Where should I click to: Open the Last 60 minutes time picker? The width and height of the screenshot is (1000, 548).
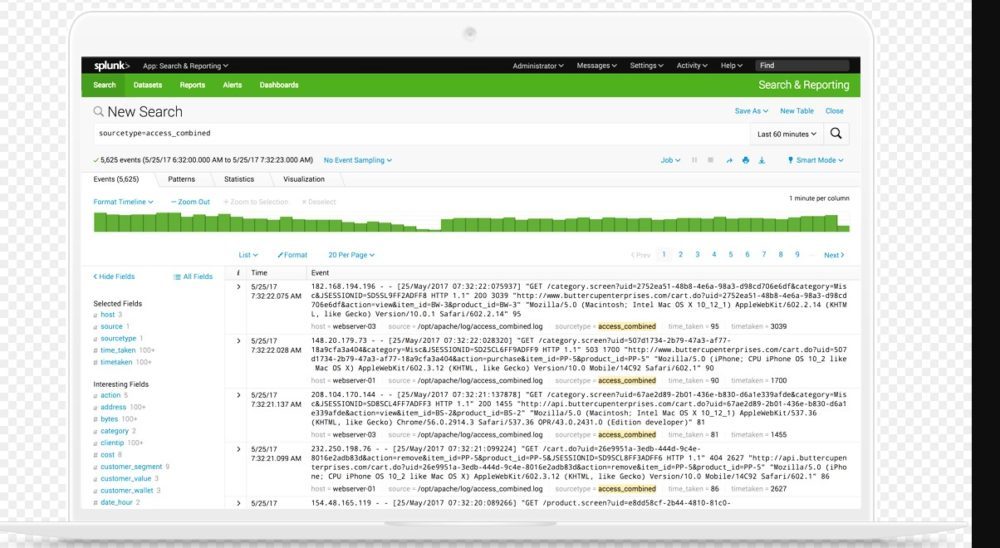(x=786, y=133)
